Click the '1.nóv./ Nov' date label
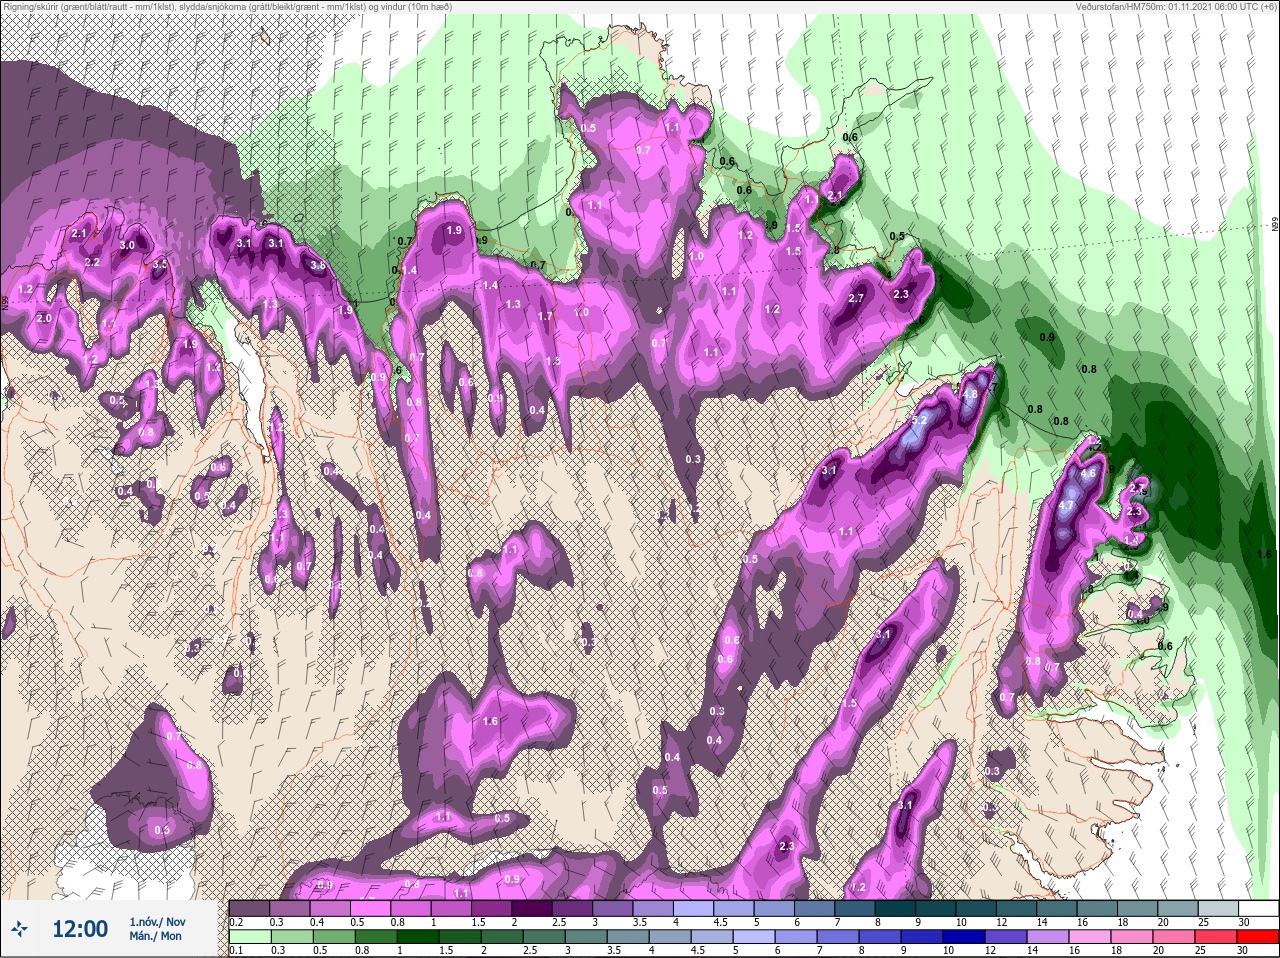 157,921
